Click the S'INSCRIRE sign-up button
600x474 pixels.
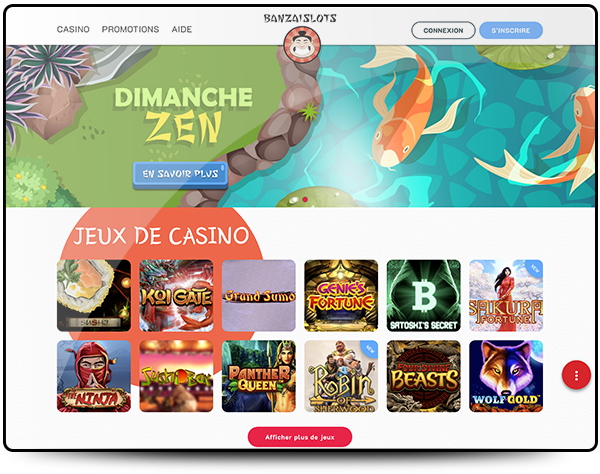click(510, 30)
